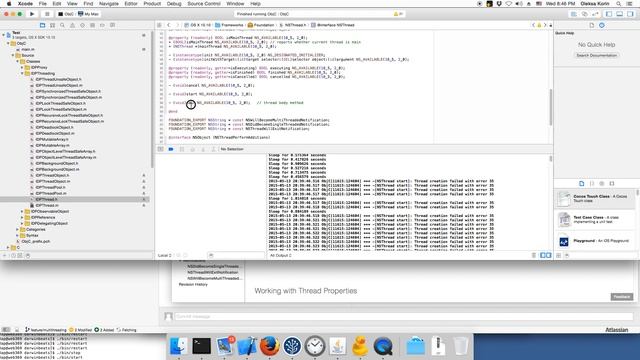640x360 pixels.
Task: Select Cocoa Touch Class template
Action: click(595, 199)
